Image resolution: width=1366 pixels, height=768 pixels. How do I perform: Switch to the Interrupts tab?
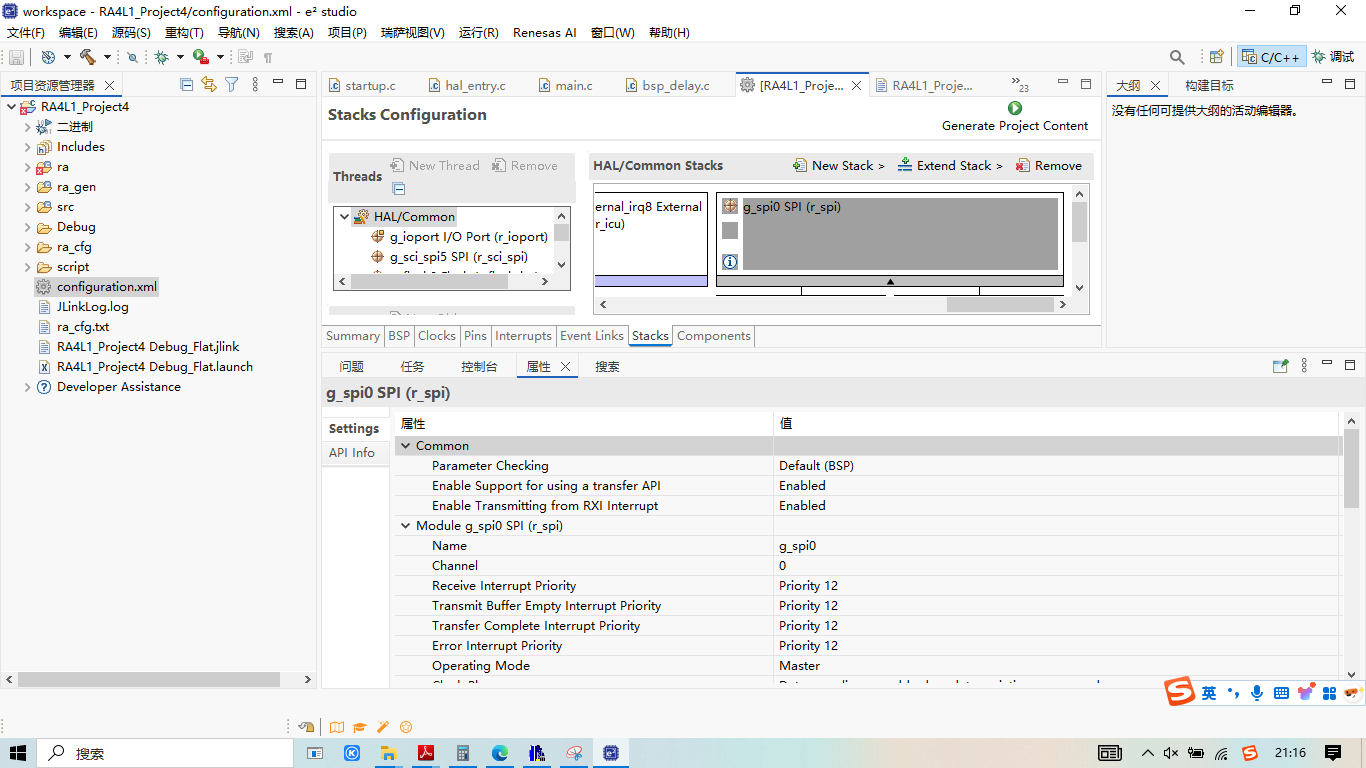coord(523,336)
